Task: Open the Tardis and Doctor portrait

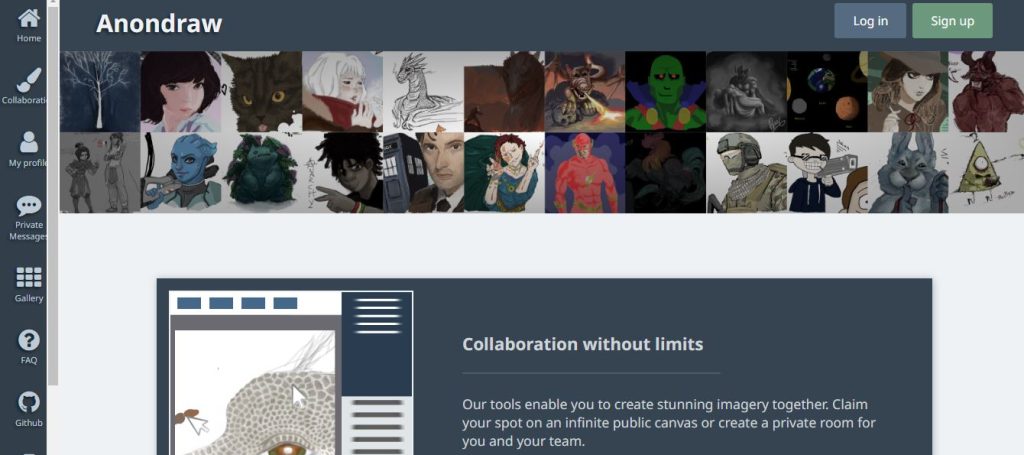Action: point(424,172)
